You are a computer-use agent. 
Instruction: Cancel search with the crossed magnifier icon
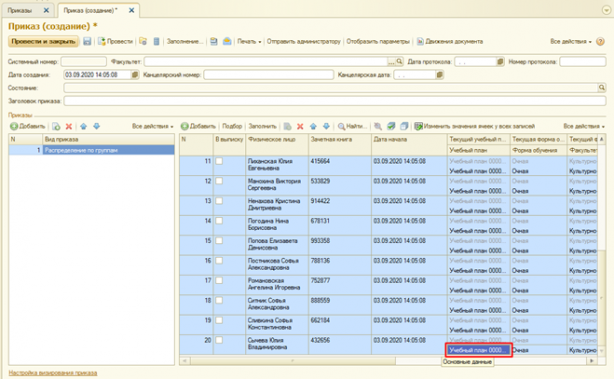click(378, 126)
